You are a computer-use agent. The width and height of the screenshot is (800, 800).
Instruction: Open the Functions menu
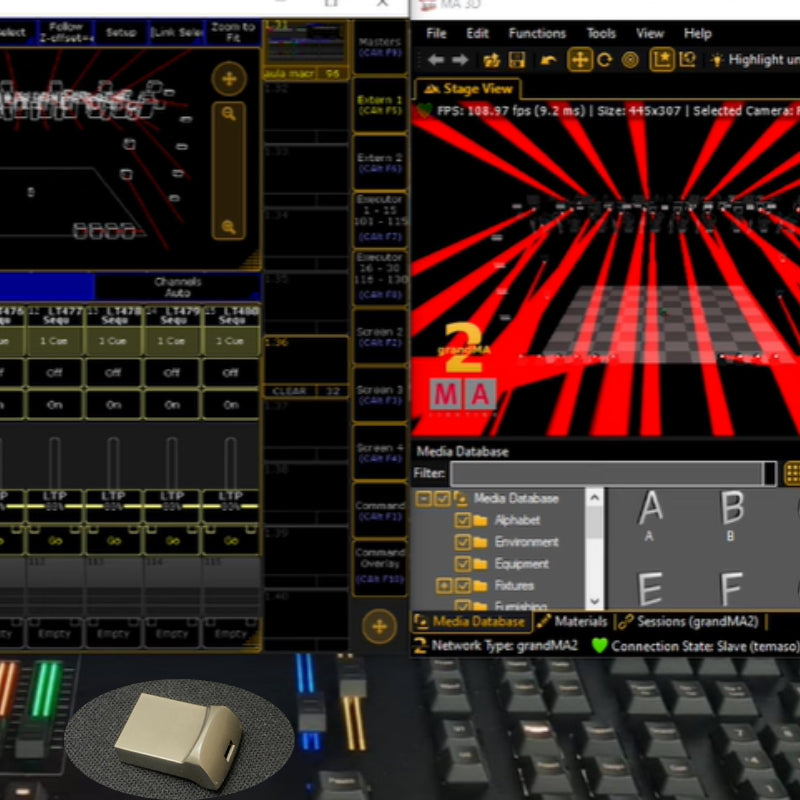point(537,33)
